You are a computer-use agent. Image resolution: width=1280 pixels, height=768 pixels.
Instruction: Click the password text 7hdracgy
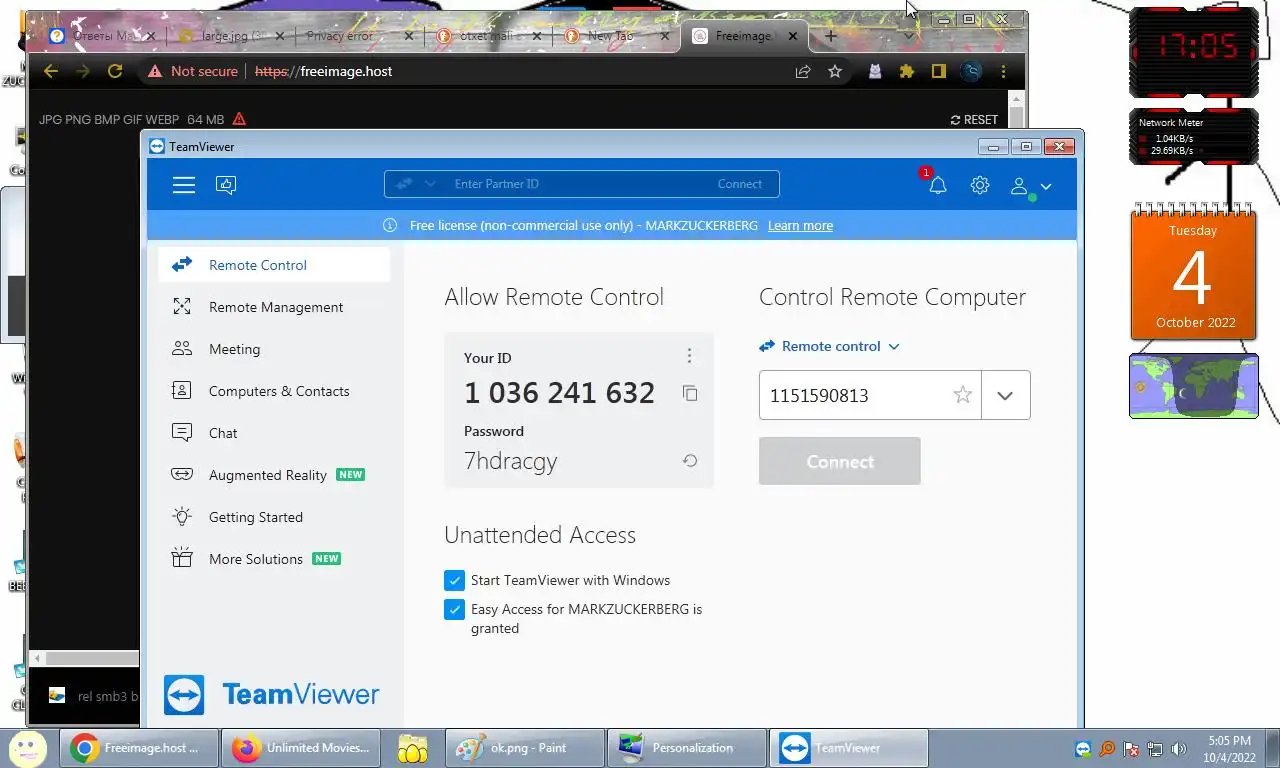[x=510, y=461]
